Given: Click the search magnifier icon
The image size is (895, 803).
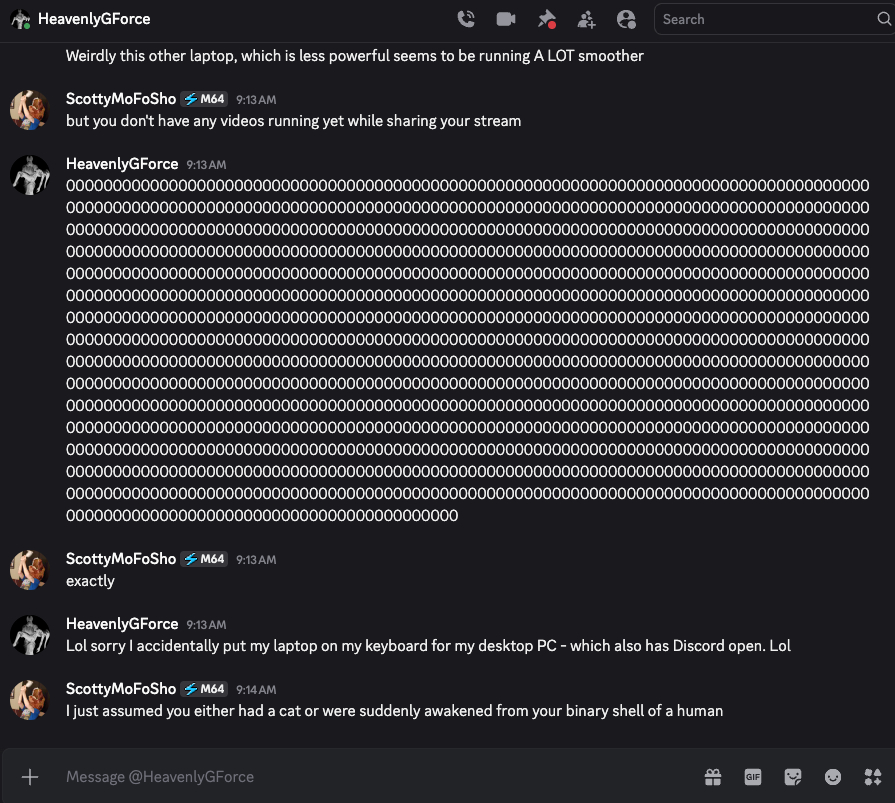Looking at the screenshot, I should point(883,19).
